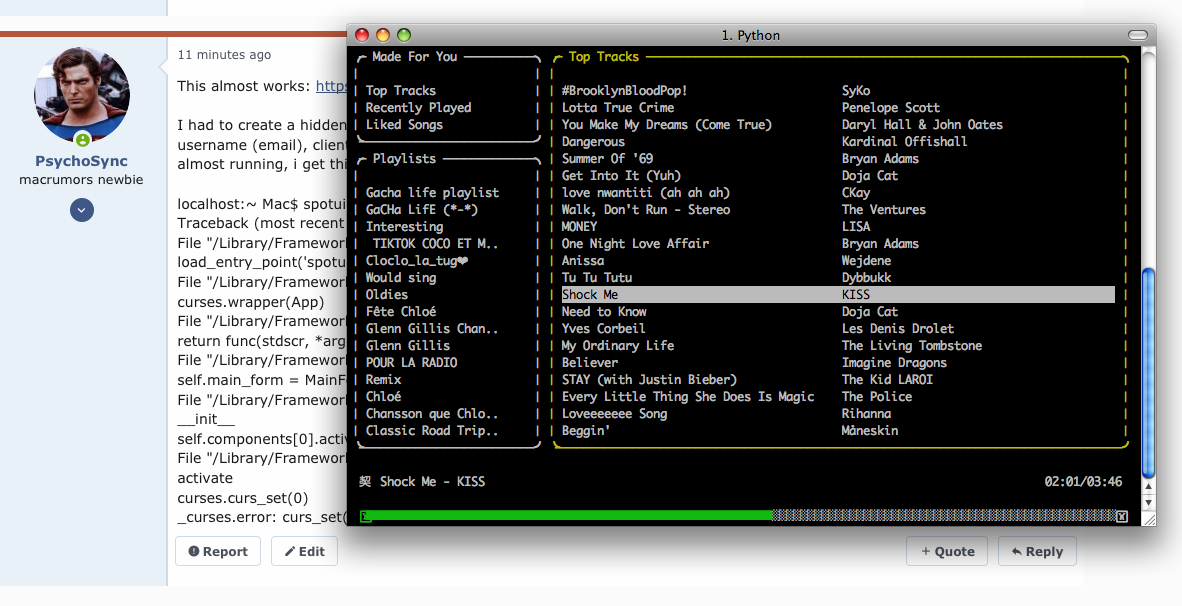Click the highlighted Shock Me track row
1182x606 pixels.
click(x=838, y=295)
